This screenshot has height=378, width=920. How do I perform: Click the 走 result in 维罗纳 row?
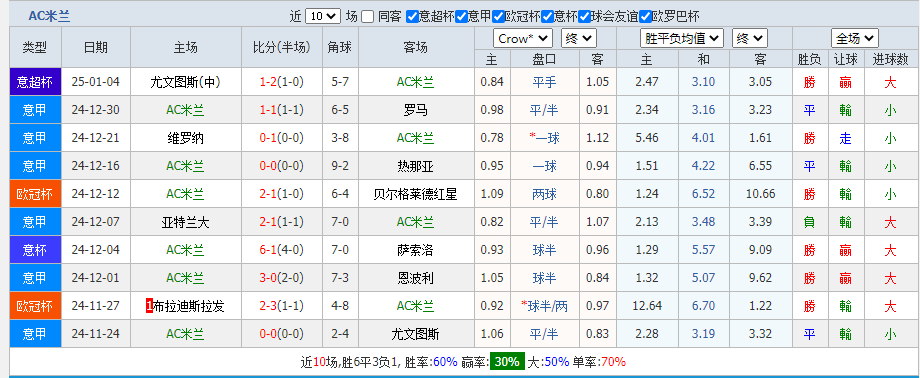click(845, 138)
